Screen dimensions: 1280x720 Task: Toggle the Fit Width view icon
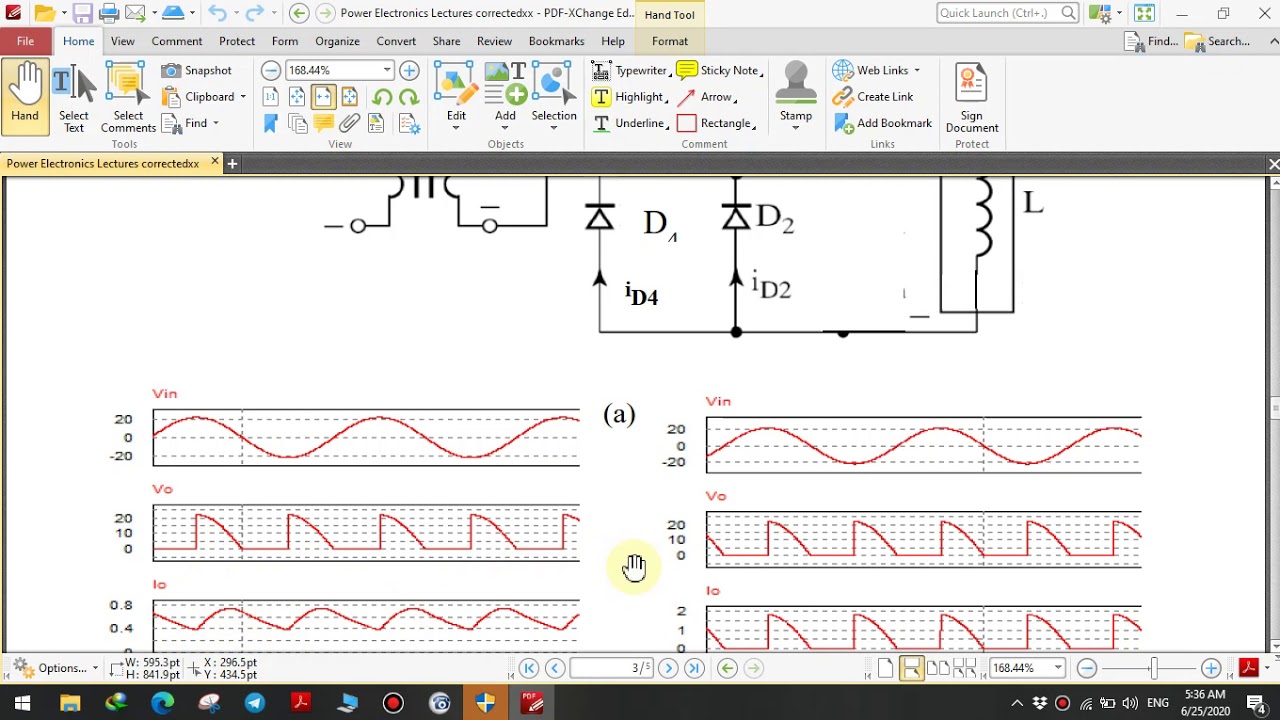(323, 97)
